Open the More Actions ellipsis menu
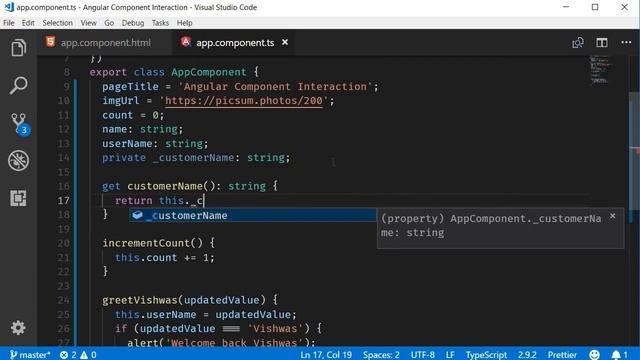Screen dimensions: 640x360 626,42
